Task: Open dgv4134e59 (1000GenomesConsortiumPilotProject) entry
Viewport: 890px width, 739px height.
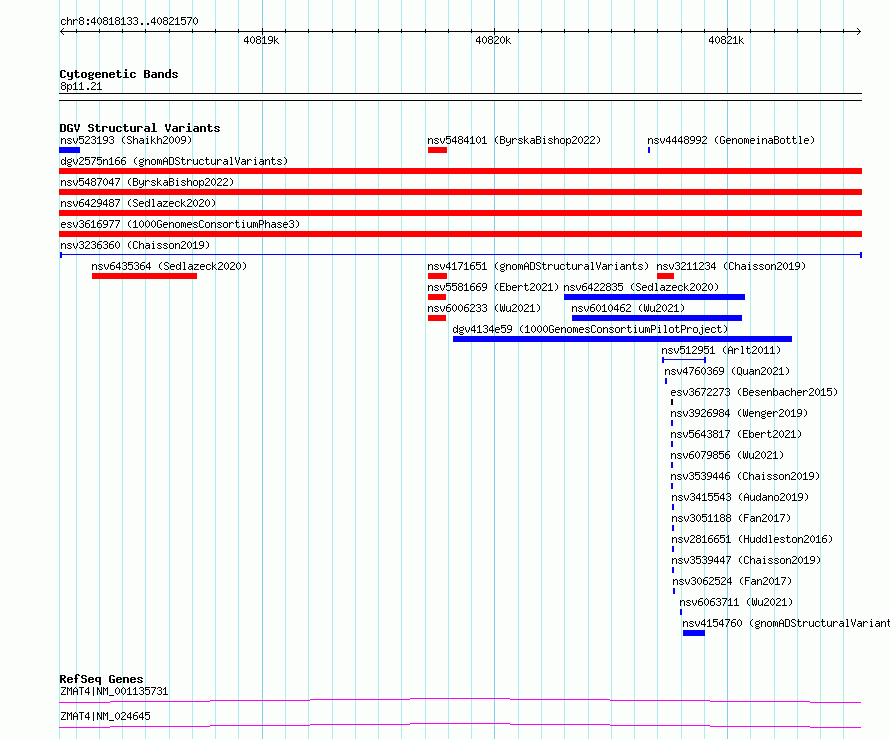Action: click(590, 329)
